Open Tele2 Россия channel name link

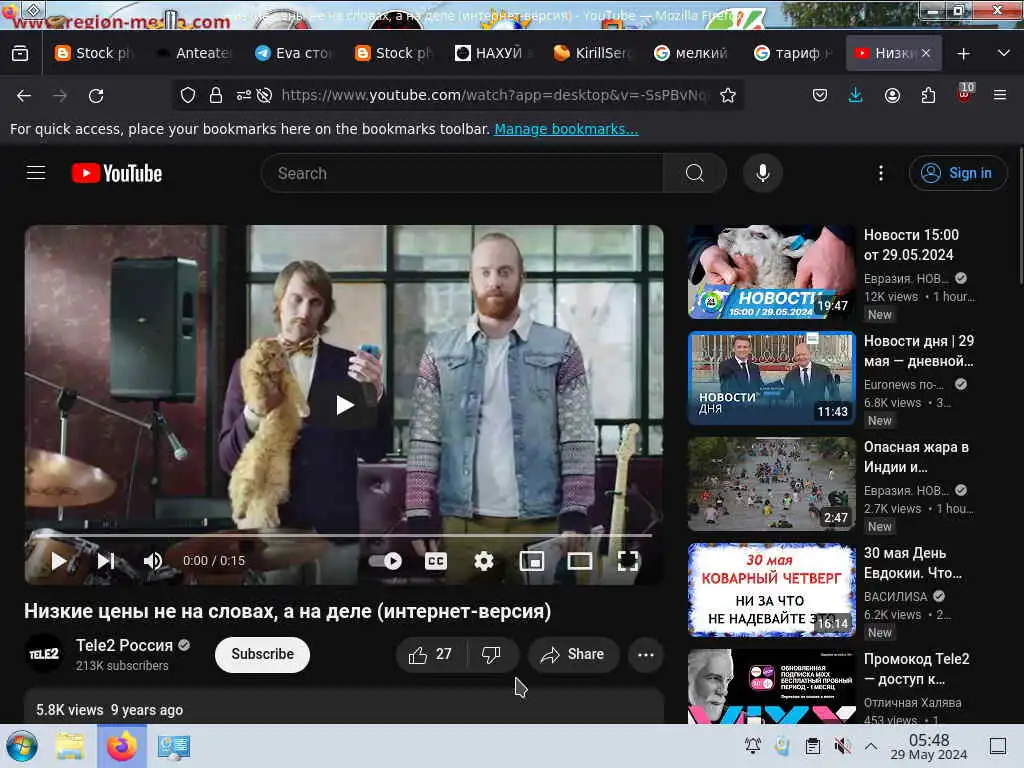[x=124, y=645]
